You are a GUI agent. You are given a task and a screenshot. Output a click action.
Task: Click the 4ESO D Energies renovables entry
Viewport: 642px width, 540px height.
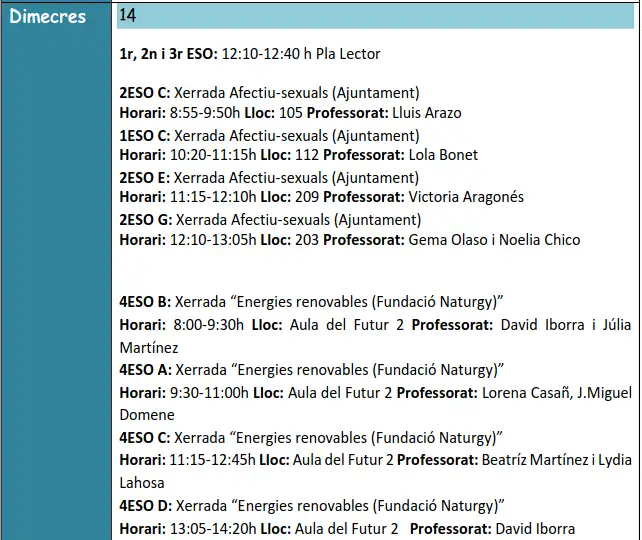[311, 505]
